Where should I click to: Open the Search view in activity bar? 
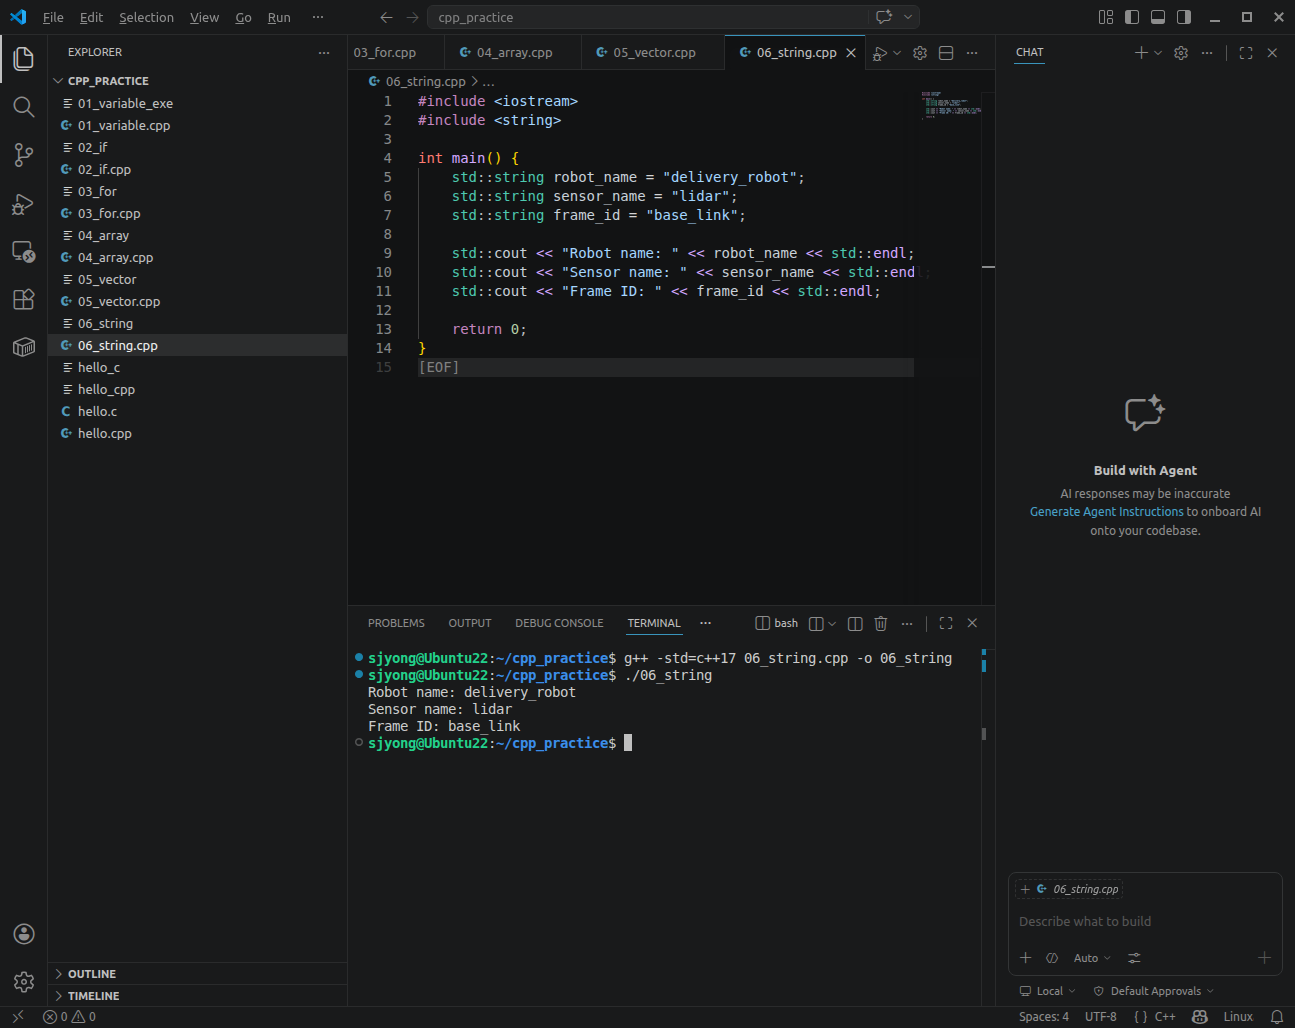(x=24, y=106)
